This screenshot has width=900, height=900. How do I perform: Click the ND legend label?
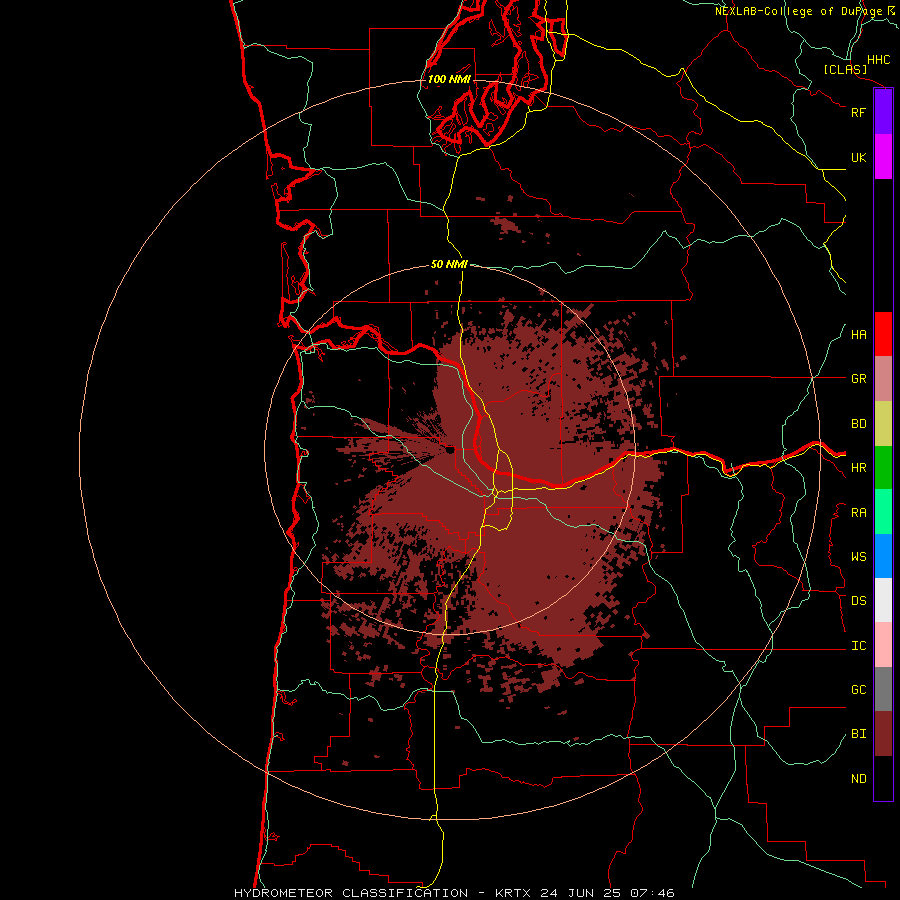[858, 779]
